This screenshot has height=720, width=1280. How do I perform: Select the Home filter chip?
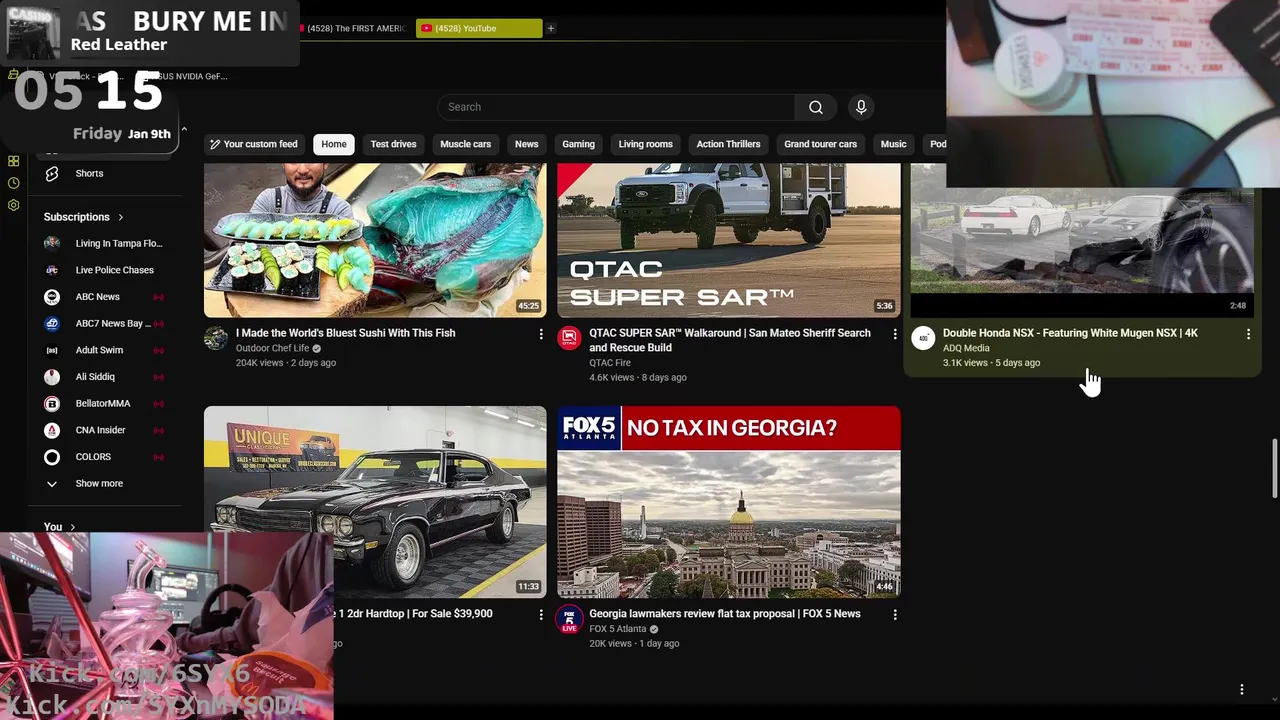tap(334, 144)
